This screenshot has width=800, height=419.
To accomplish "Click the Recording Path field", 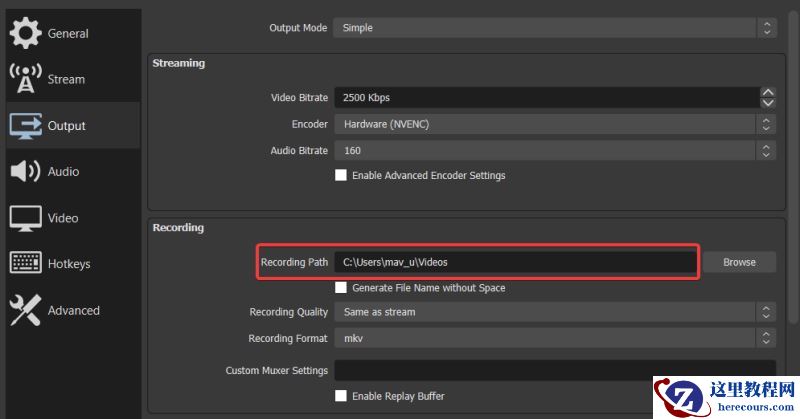I will point(516,262).
